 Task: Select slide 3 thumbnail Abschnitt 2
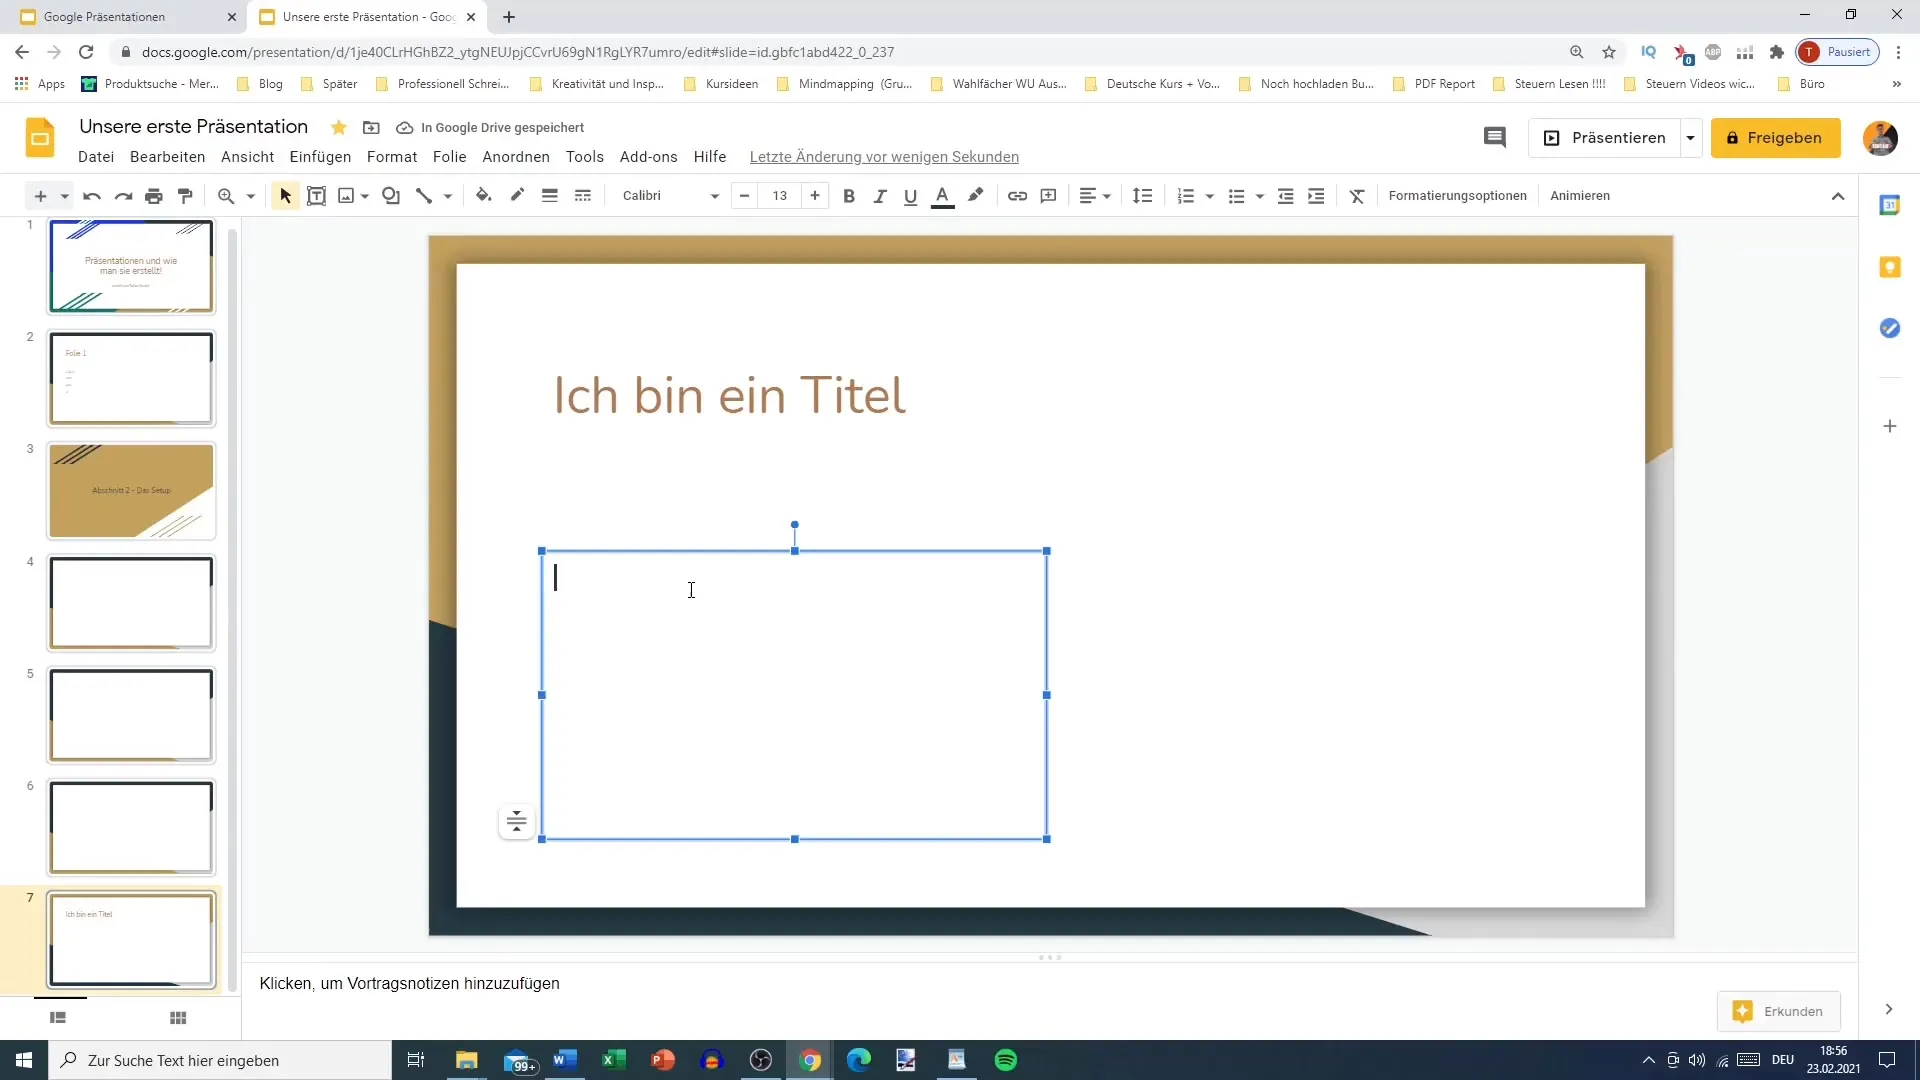coord(131,491)
